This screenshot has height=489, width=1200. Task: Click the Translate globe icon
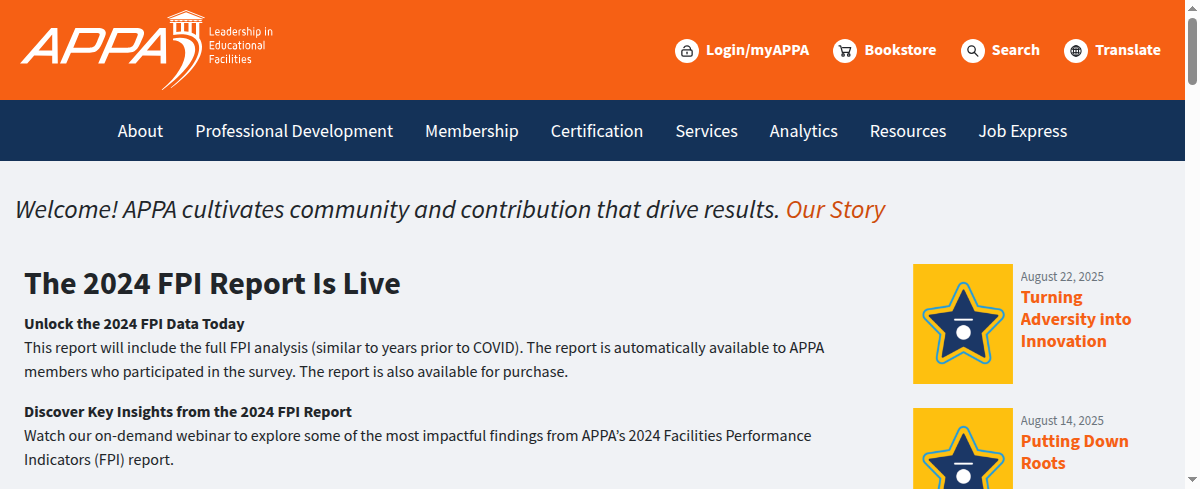click(1076, 51)
